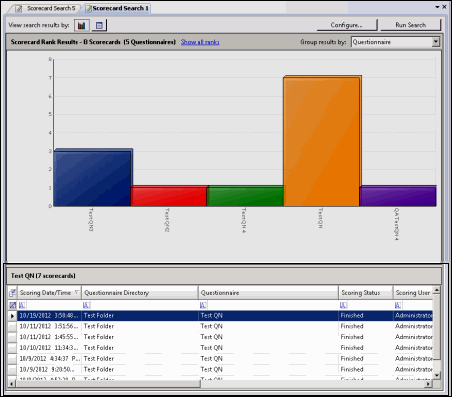Click the Configure... button
Image resolution: width=452 pixels, height=397 pixels.
[x=347, y=25]
